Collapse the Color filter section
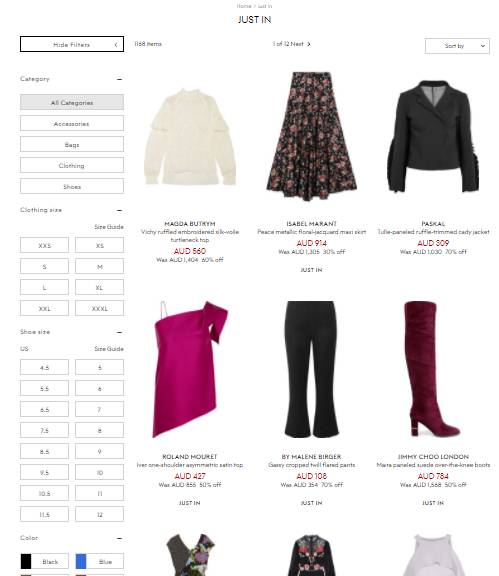 point(119,538)
